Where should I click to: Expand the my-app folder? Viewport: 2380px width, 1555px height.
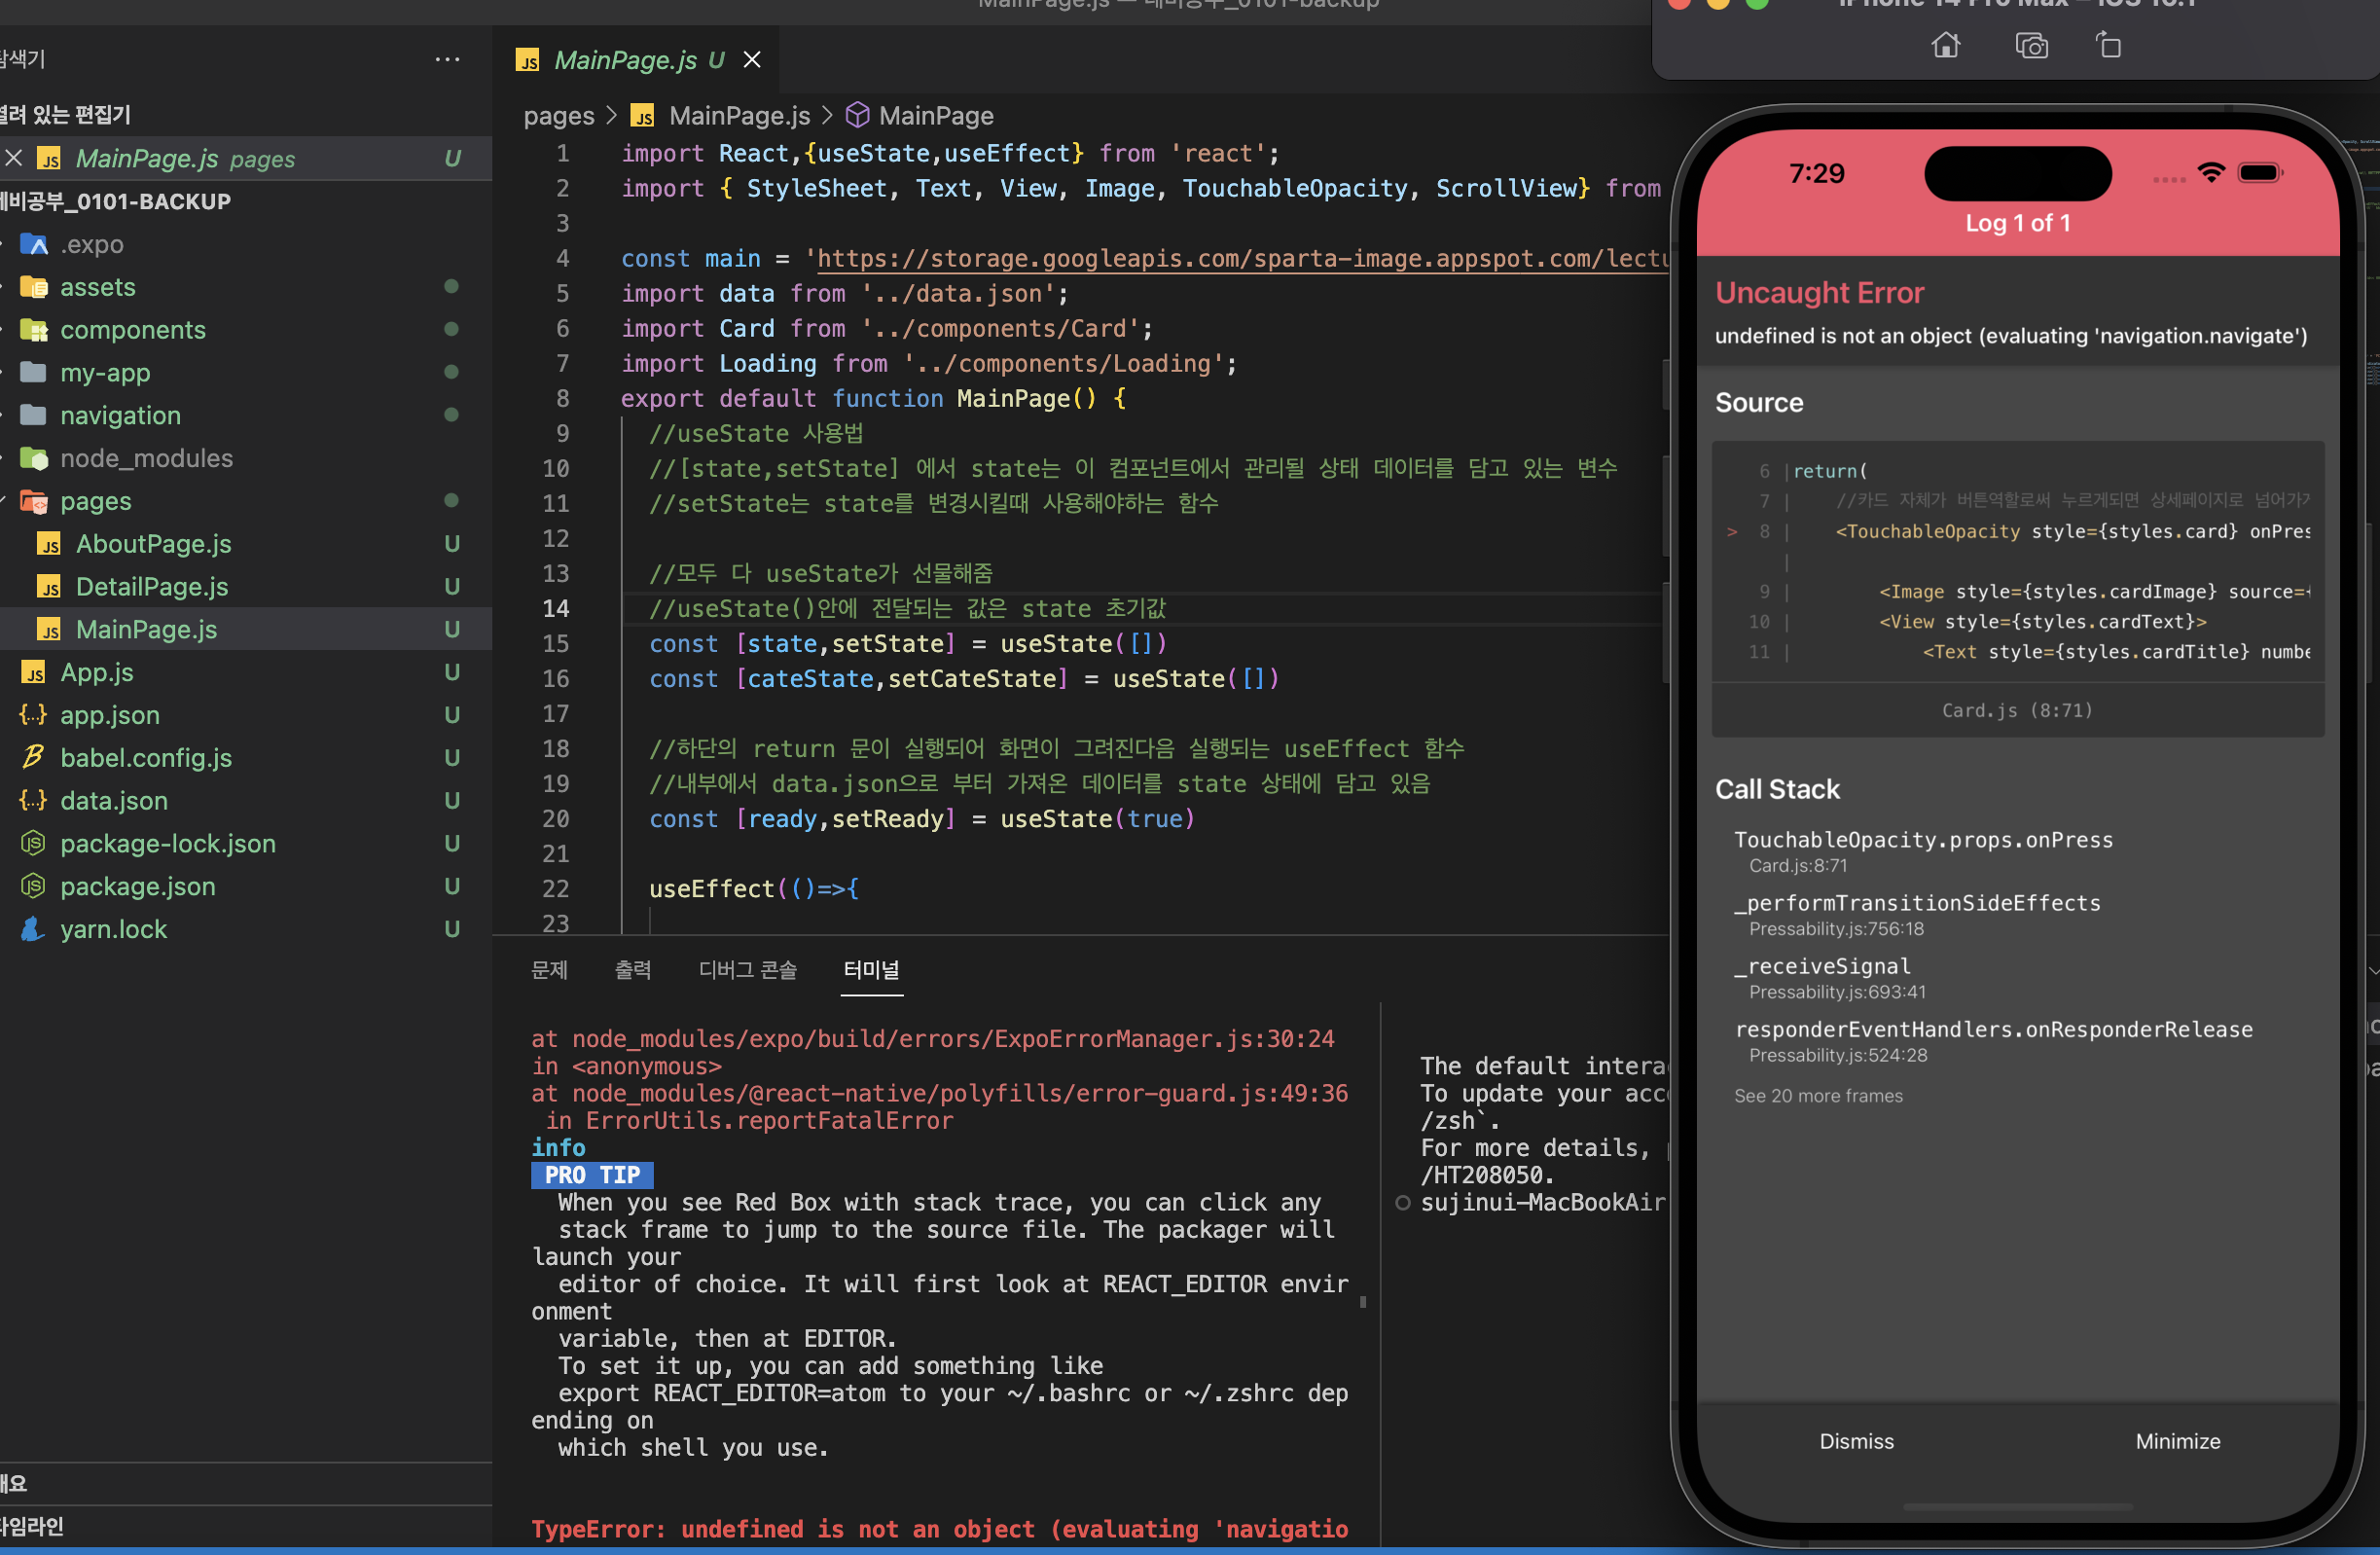pyautogui.click(x=105, y=373)
